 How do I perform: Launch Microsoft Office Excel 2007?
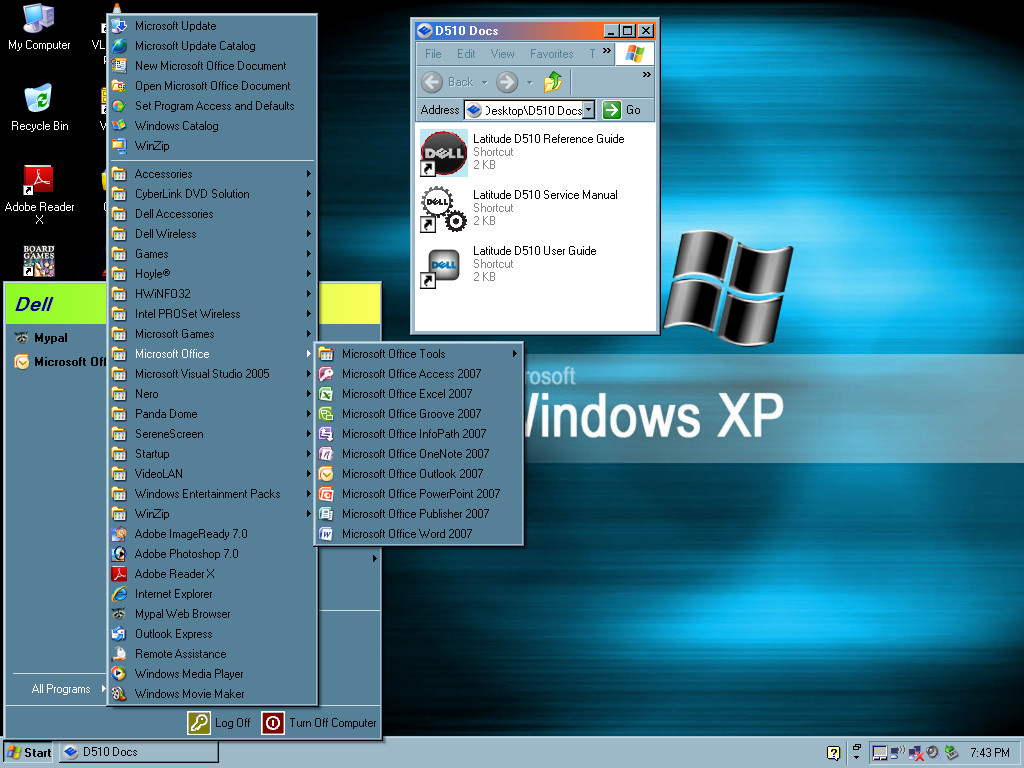pyautogui.click(x=419, y=394)
